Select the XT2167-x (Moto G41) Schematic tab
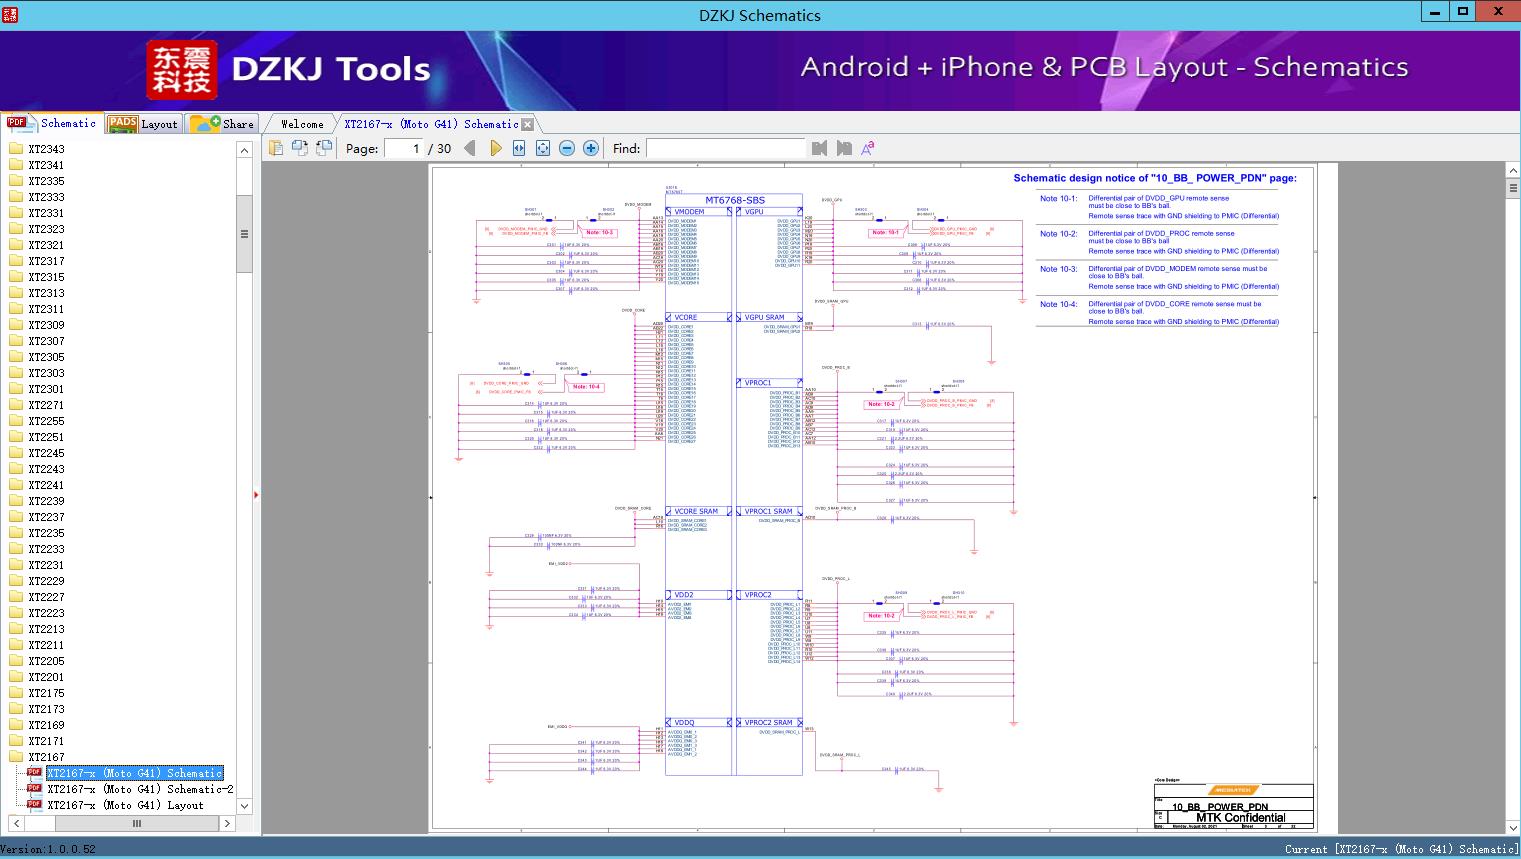 (x=431, y=124)
